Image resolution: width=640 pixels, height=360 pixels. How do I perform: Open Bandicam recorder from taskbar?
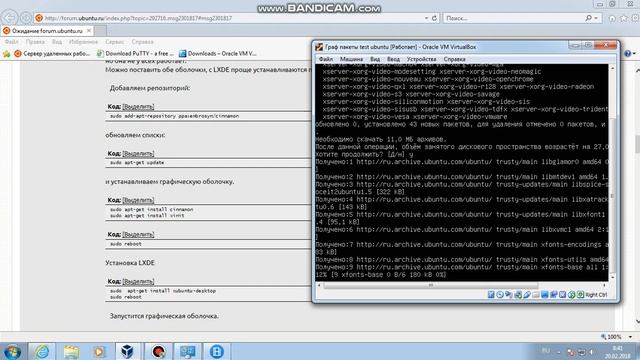[x=158, y=351]
